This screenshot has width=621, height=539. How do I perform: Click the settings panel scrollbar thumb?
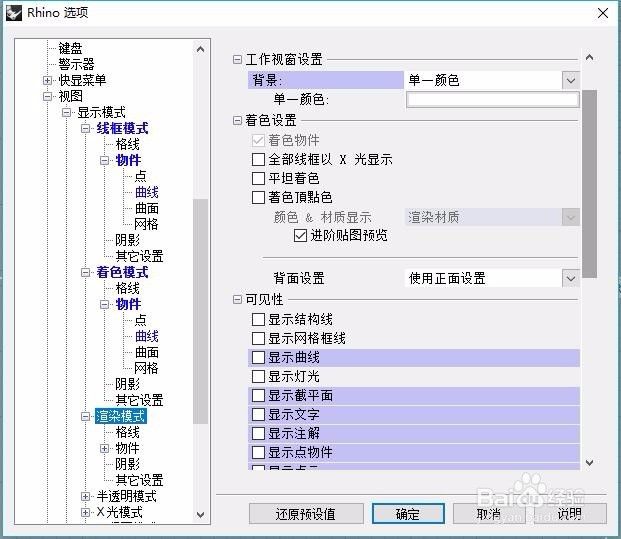click(589, 184)
